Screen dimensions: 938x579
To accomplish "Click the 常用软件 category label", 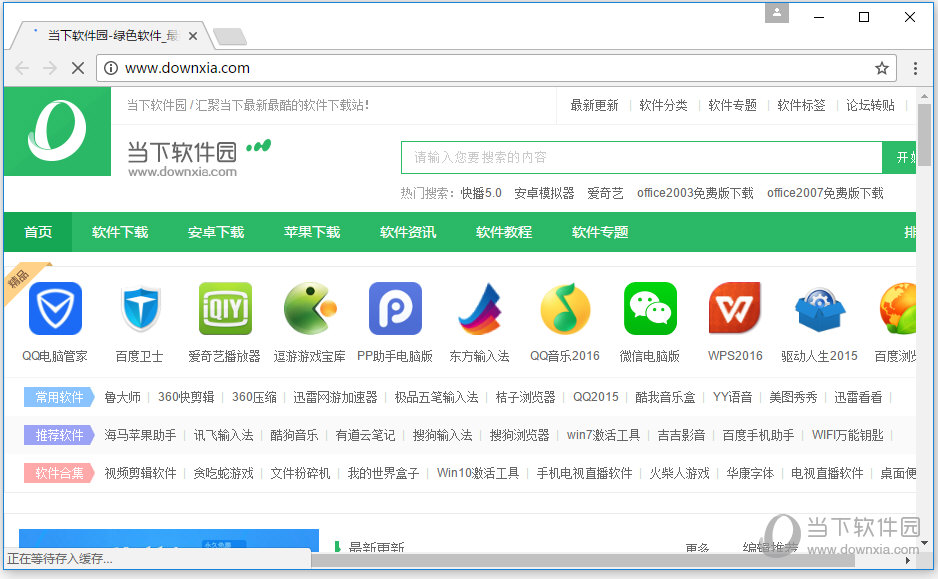I will tap(59, 397).
